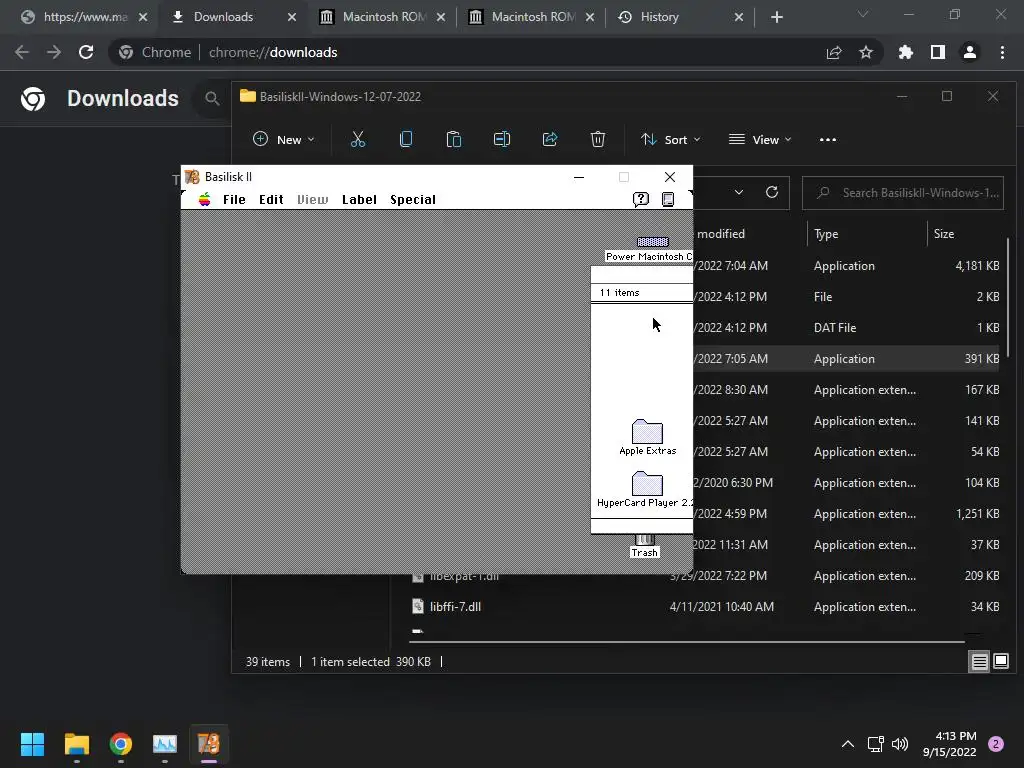Select the Apple Extras folder
Image resolution: width=1024 pixels, height=768 pixels.
coord(647,432)
